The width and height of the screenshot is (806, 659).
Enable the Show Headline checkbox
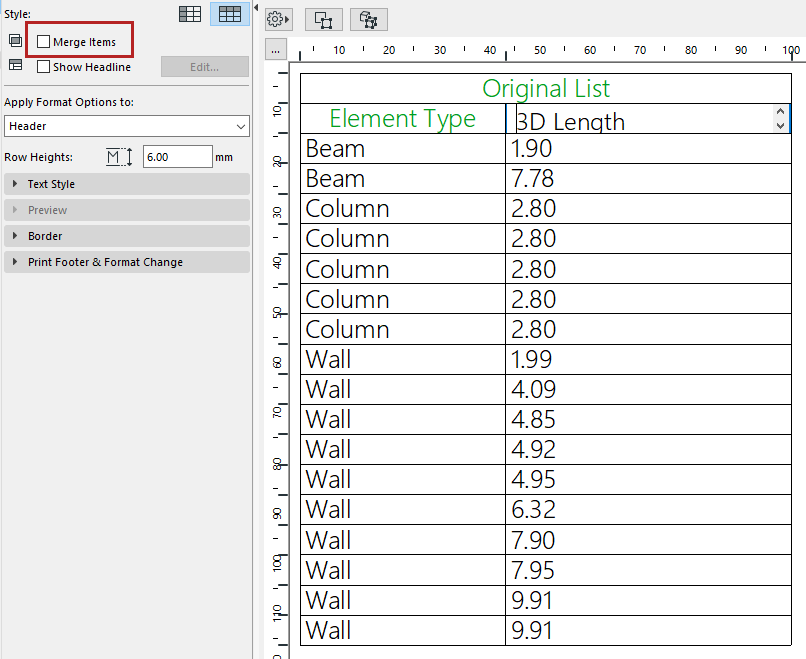click(44, 67)
